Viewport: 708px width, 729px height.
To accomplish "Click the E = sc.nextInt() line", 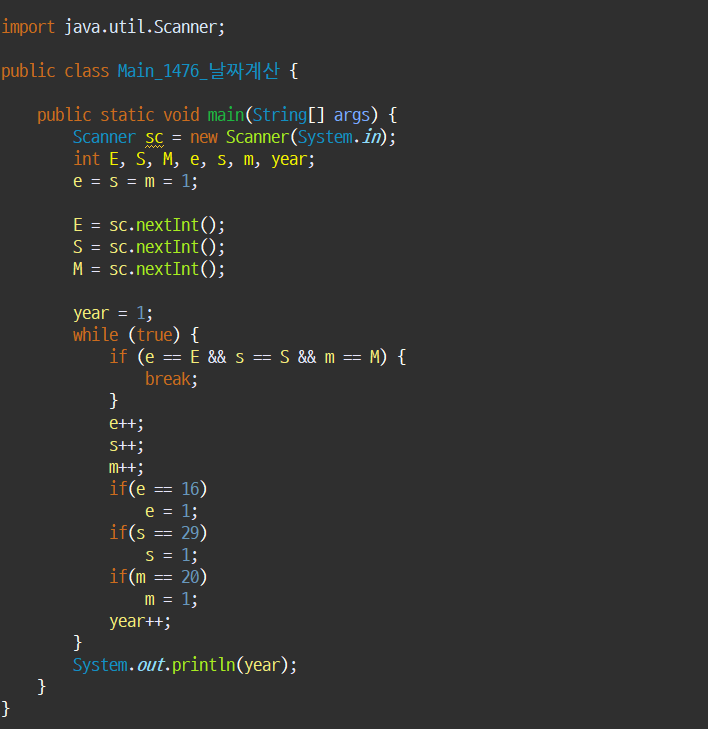I will [x=149, y=225].
